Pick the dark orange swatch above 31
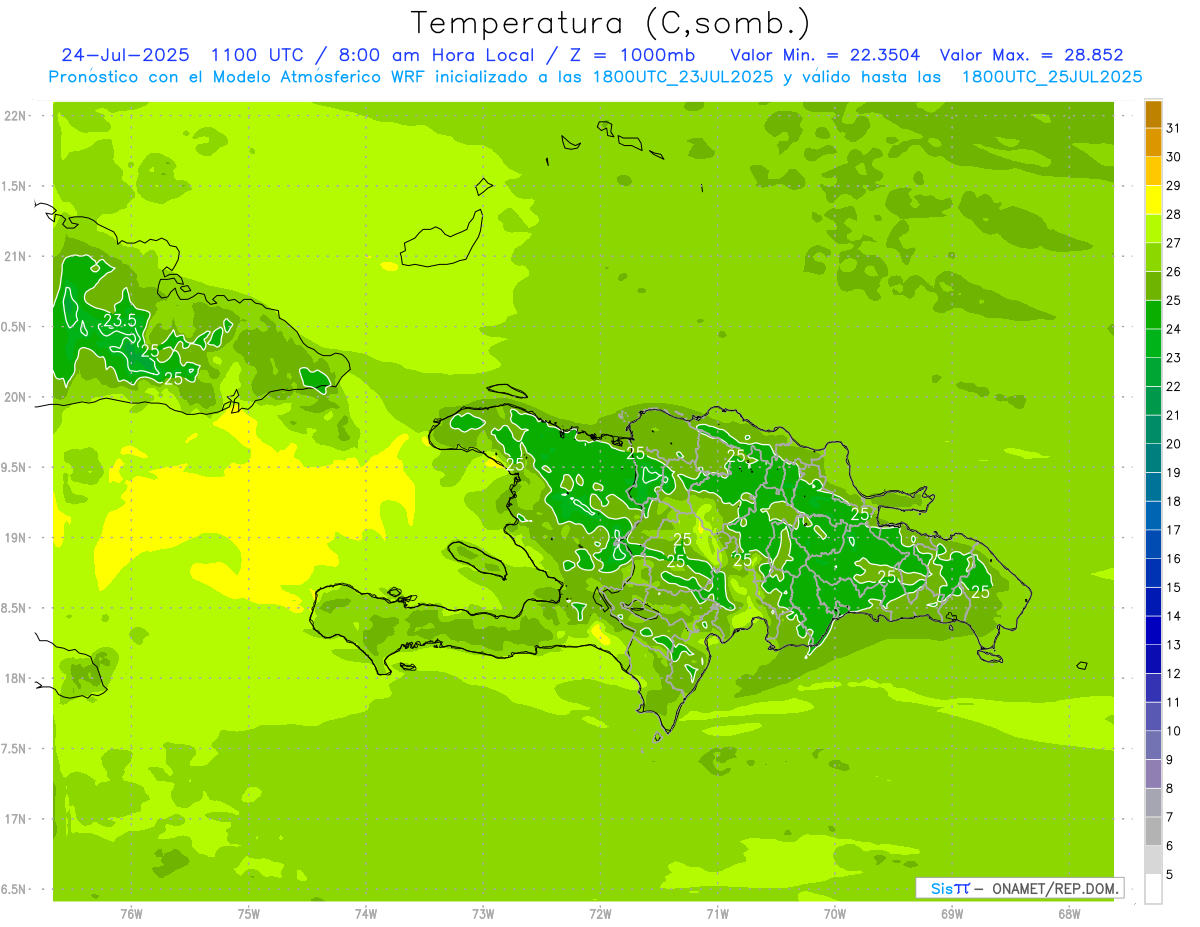 [1153, 114]
